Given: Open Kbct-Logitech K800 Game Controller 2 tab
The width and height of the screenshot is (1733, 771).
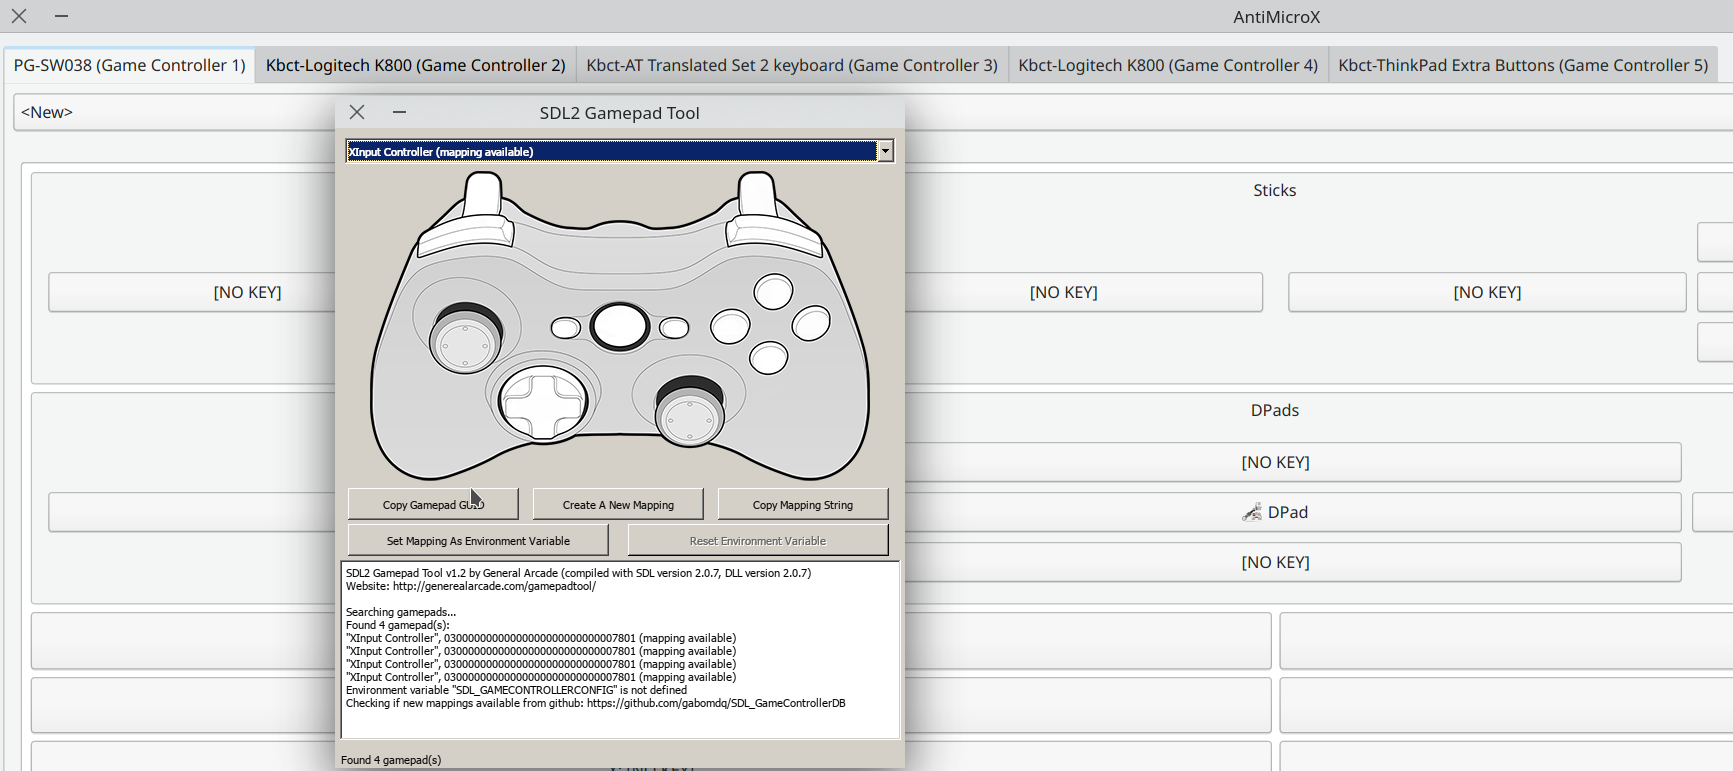Looking at the screenshot, I should click(415, 65).
